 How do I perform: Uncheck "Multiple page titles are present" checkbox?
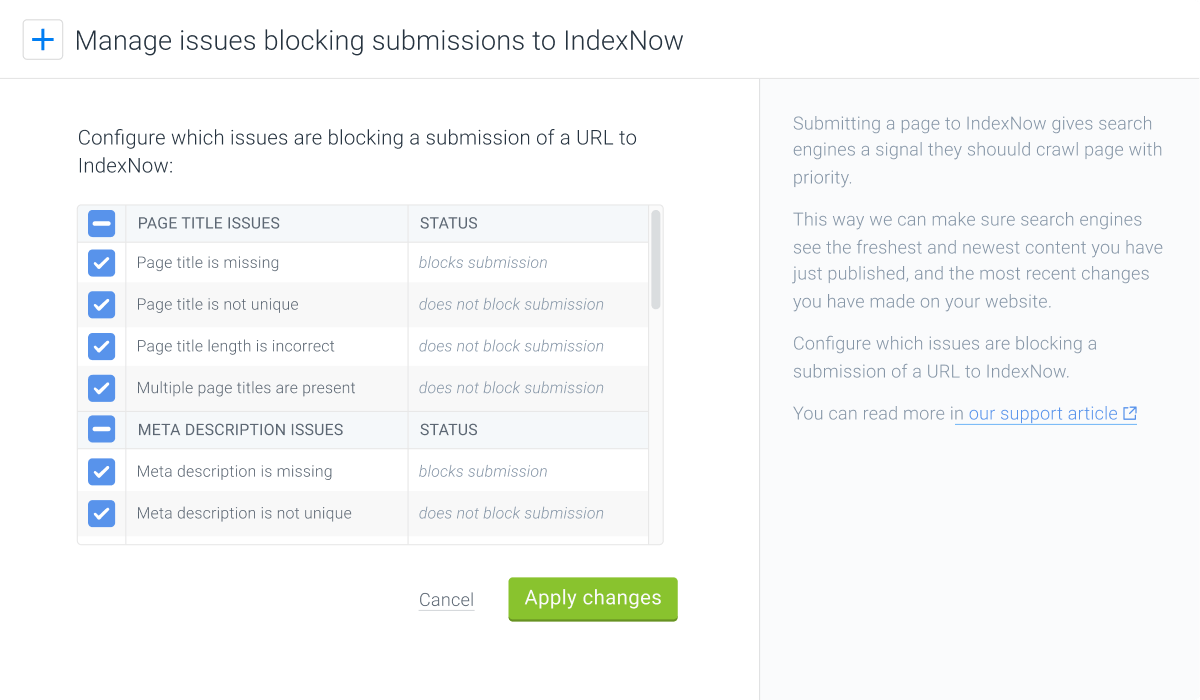[102, 388]
